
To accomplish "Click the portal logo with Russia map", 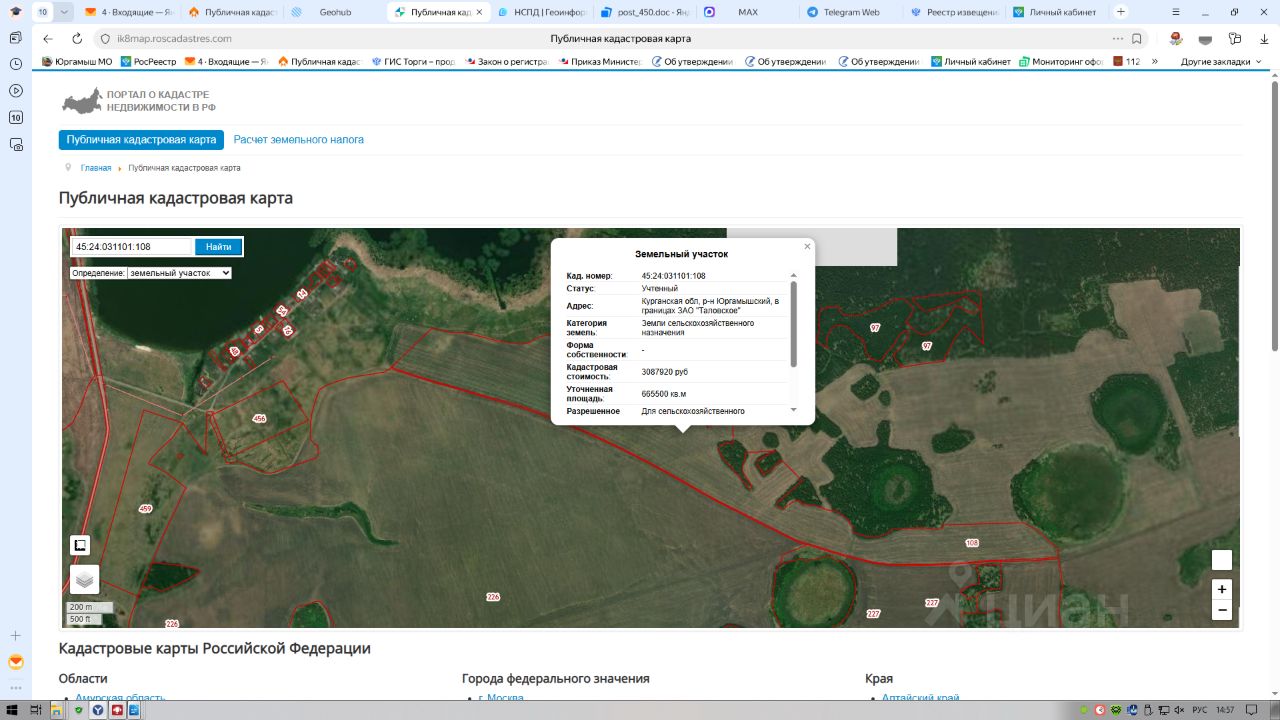I will (x=138, y=101).
